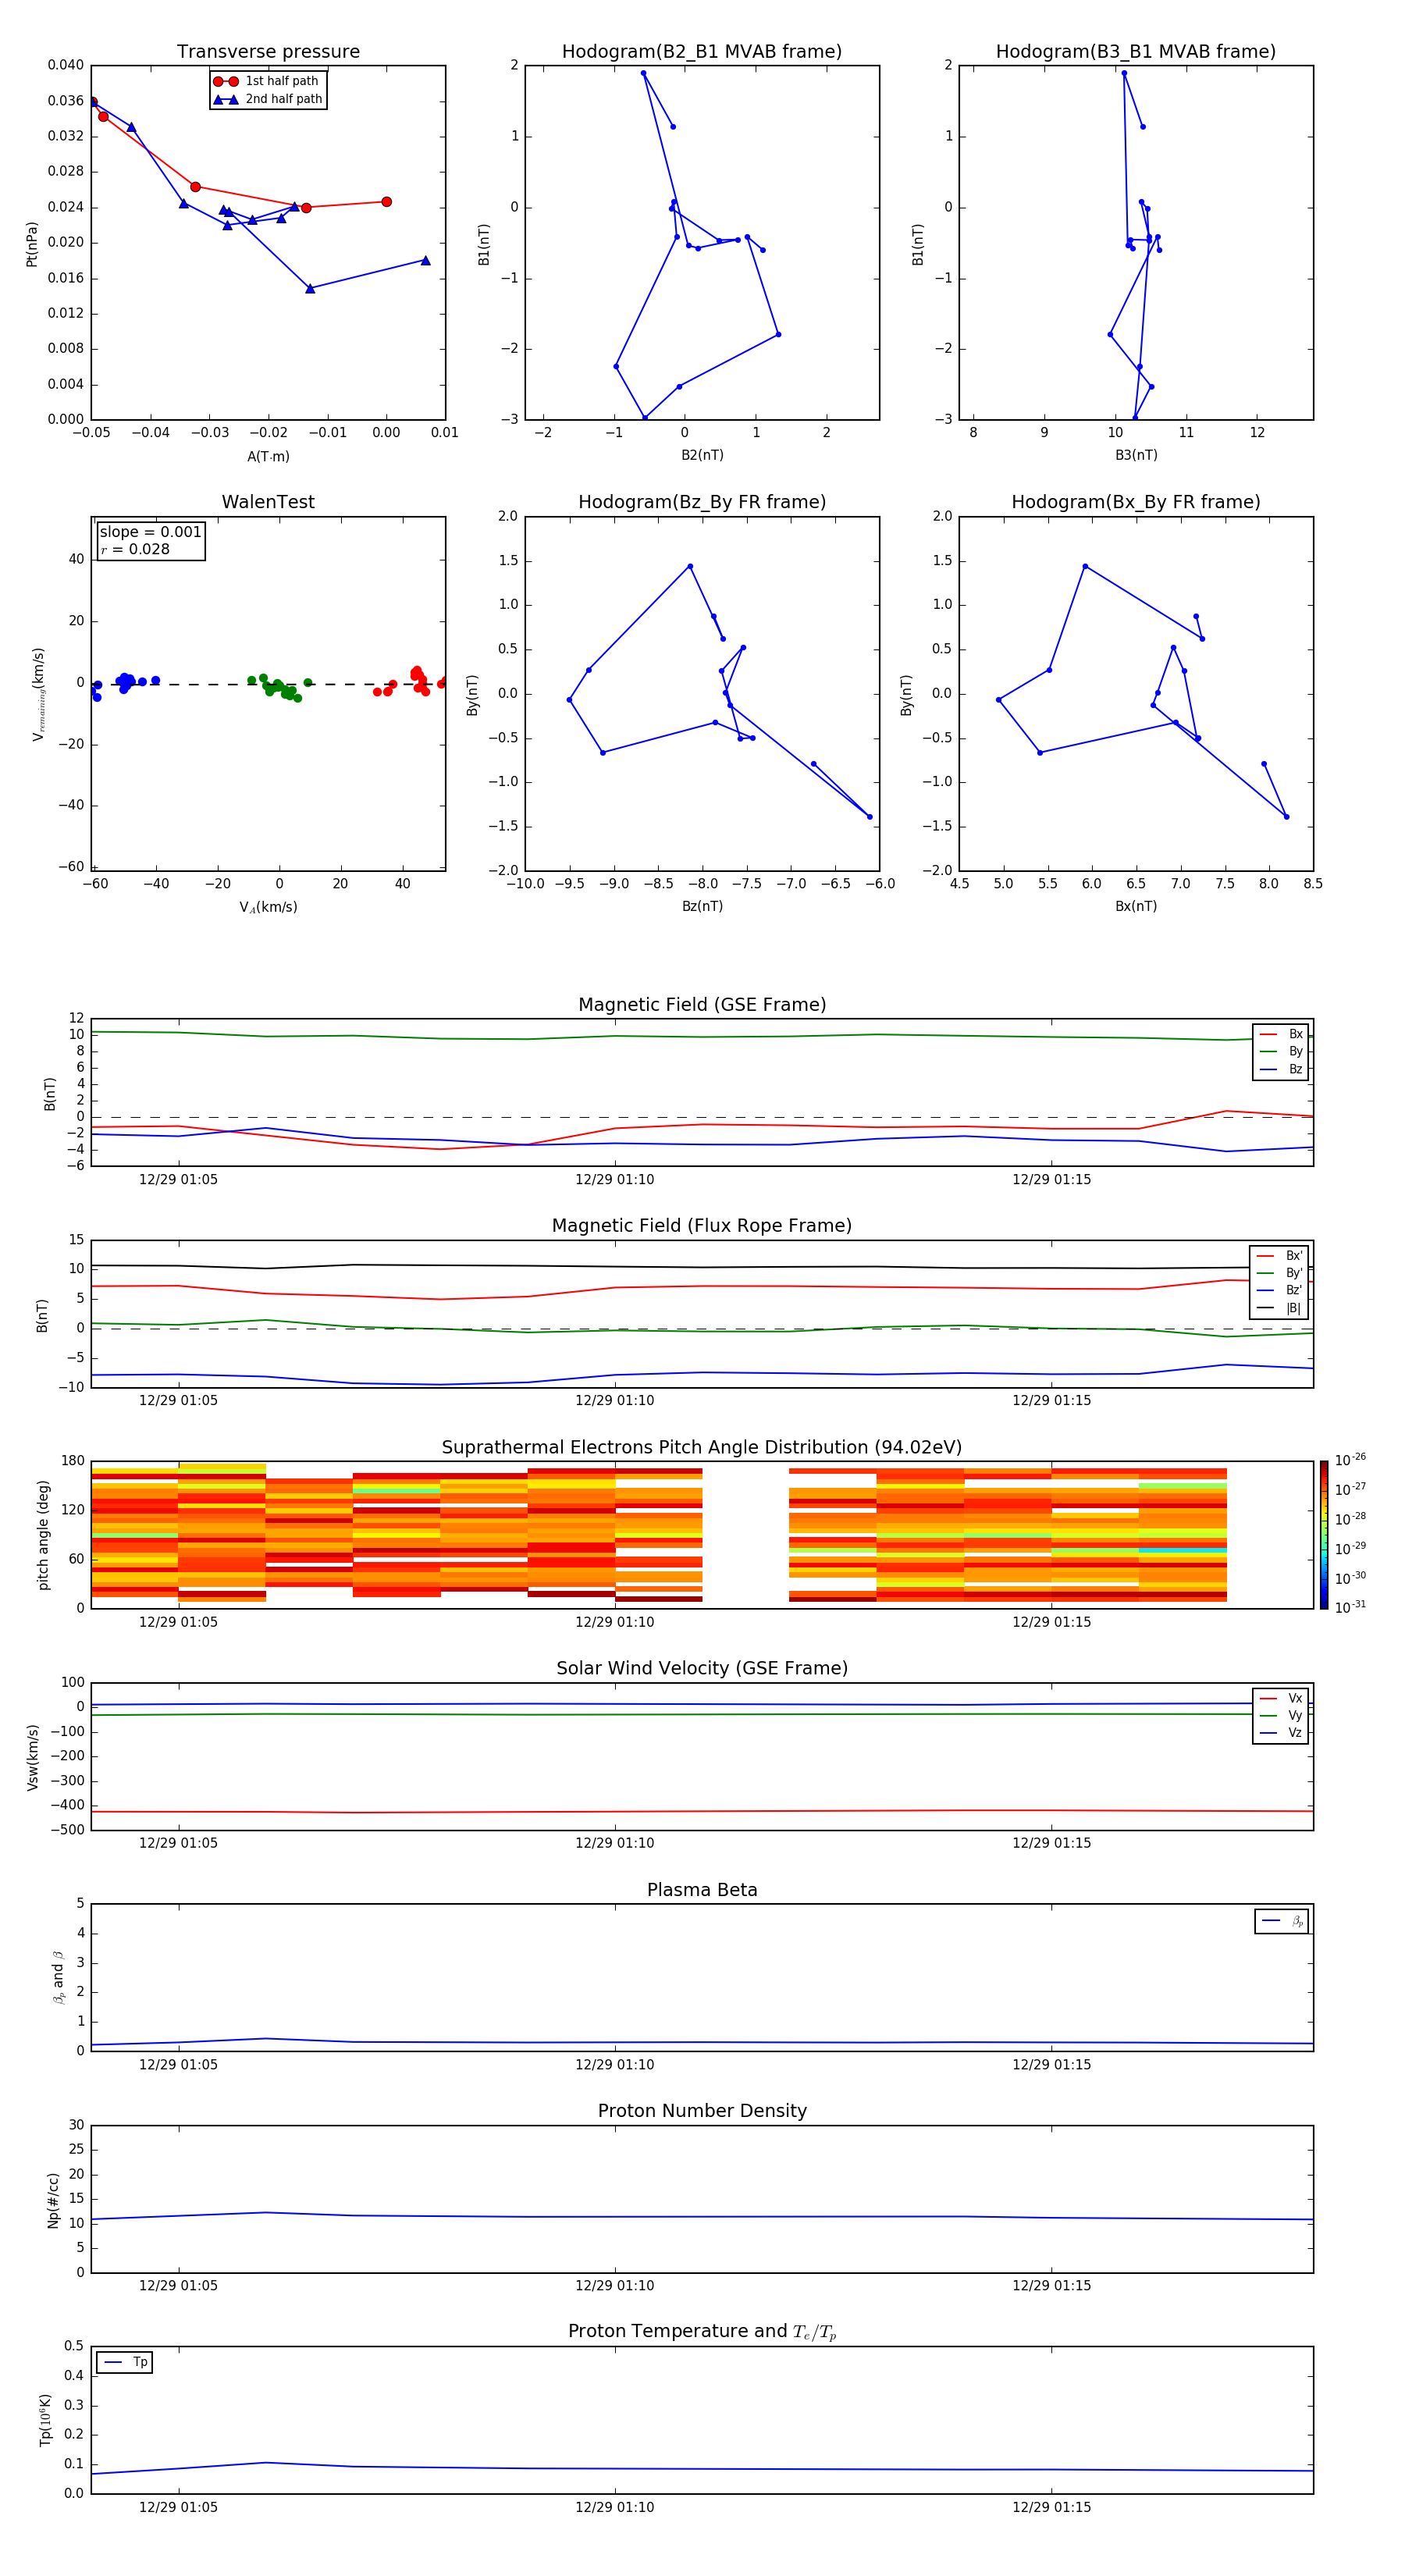Click the Vy legend entry in solar wind plot
This screenshot has height=2576, width=1405.
1282,1715
